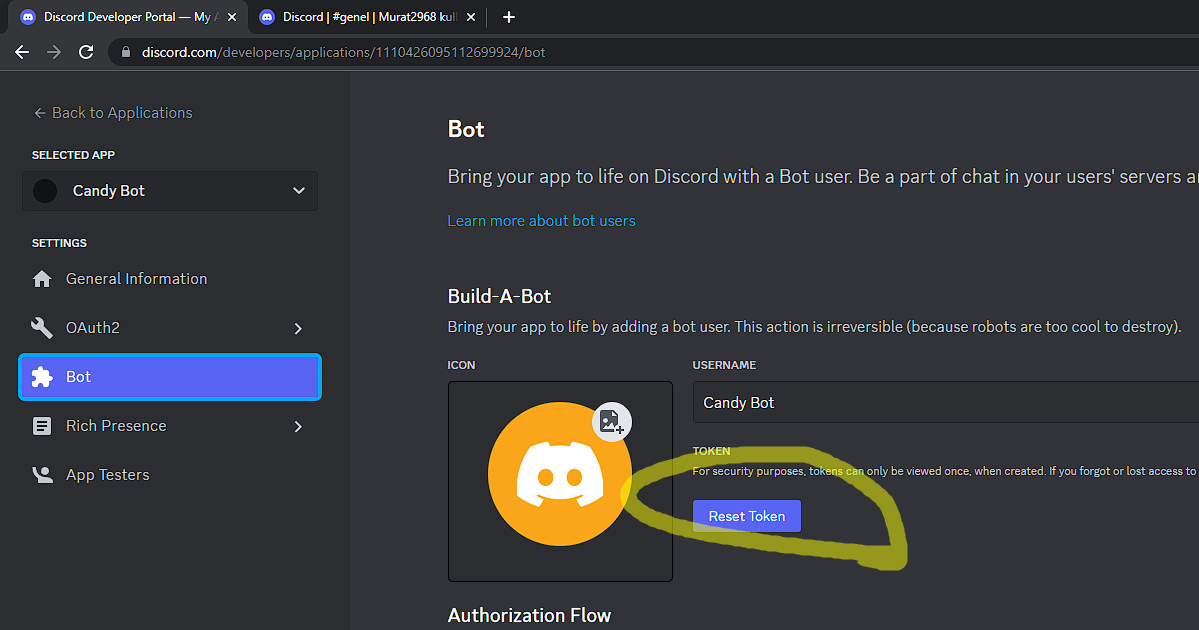Image resolution: width=1199 pixels, height=630 pixels.
Task: Click the OAuth2 wrench icon
Action: click(x=42, y=328)
